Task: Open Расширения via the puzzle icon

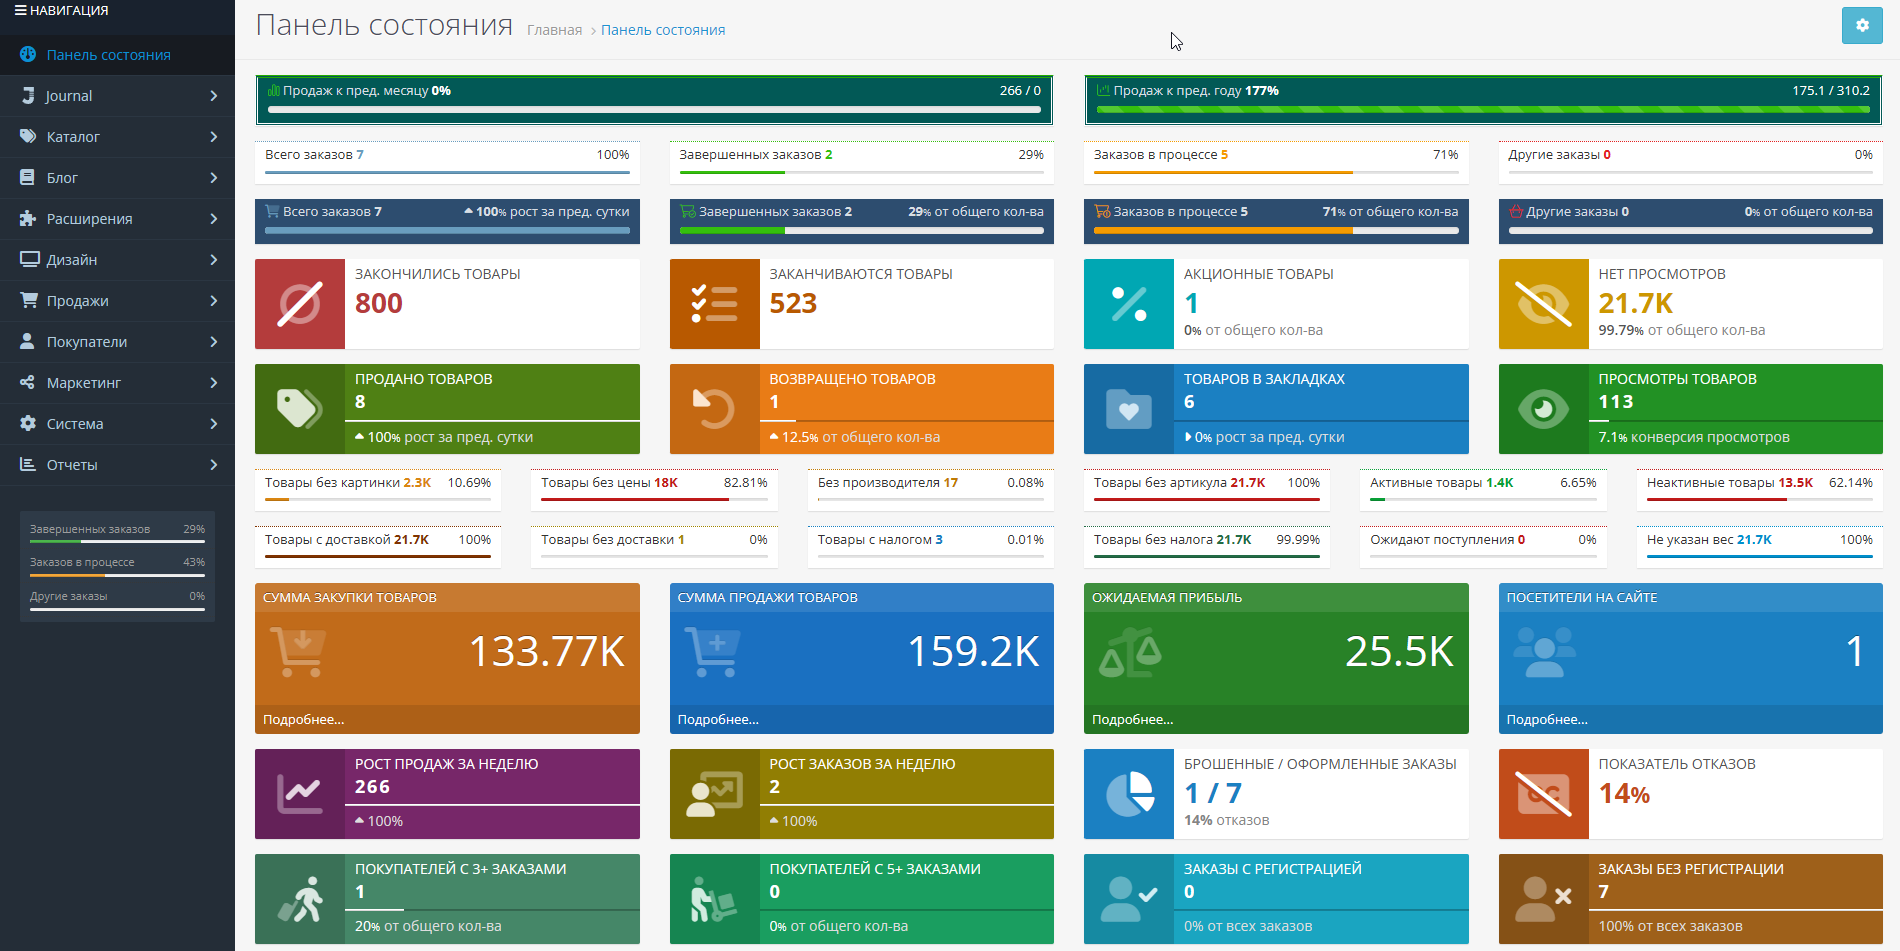Action: pyautogui.click(x=29, y=218)
